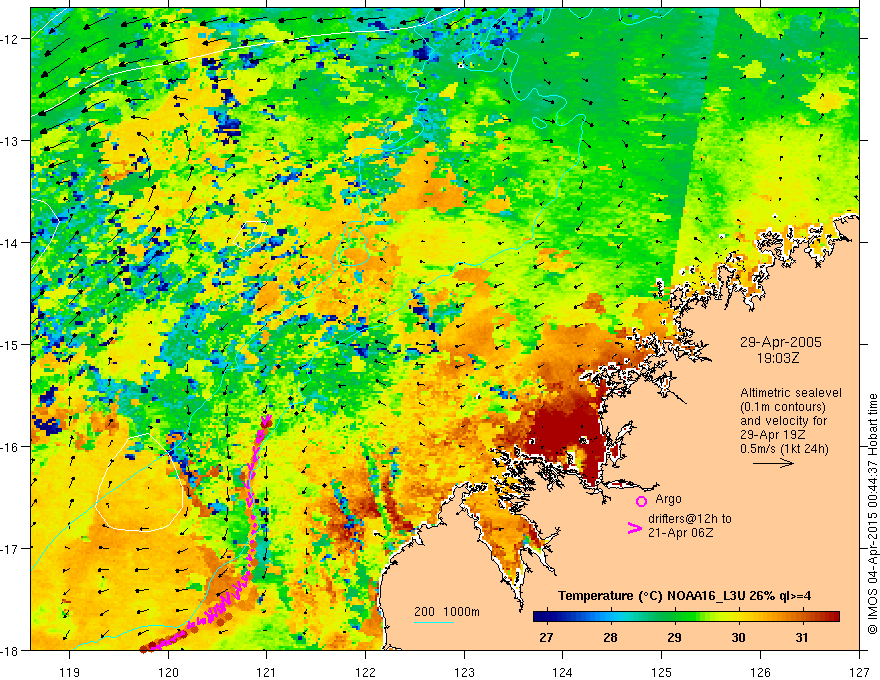Click the 27 temperature scale label
This screenshot has width=880, height=680.
(x=546, y=637)
